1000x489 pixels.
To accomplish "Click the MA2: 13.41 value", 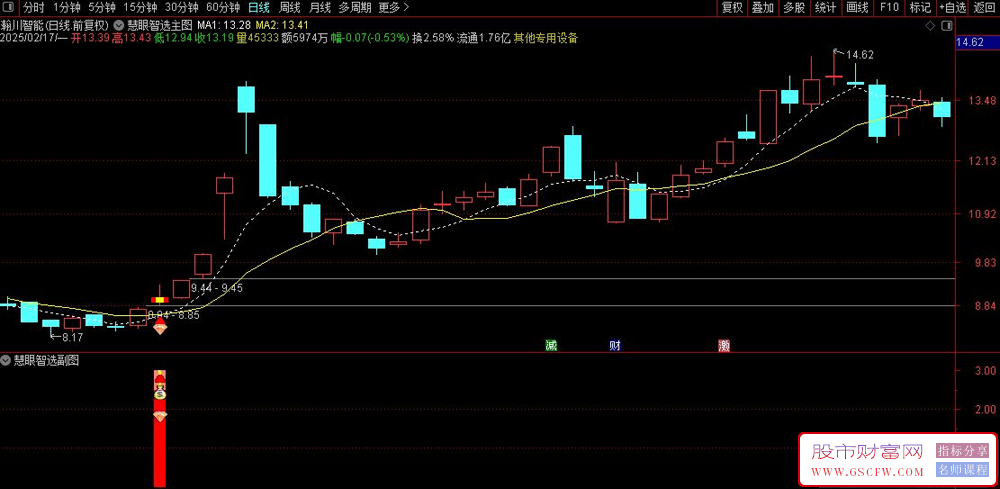I will pos(283,25).
